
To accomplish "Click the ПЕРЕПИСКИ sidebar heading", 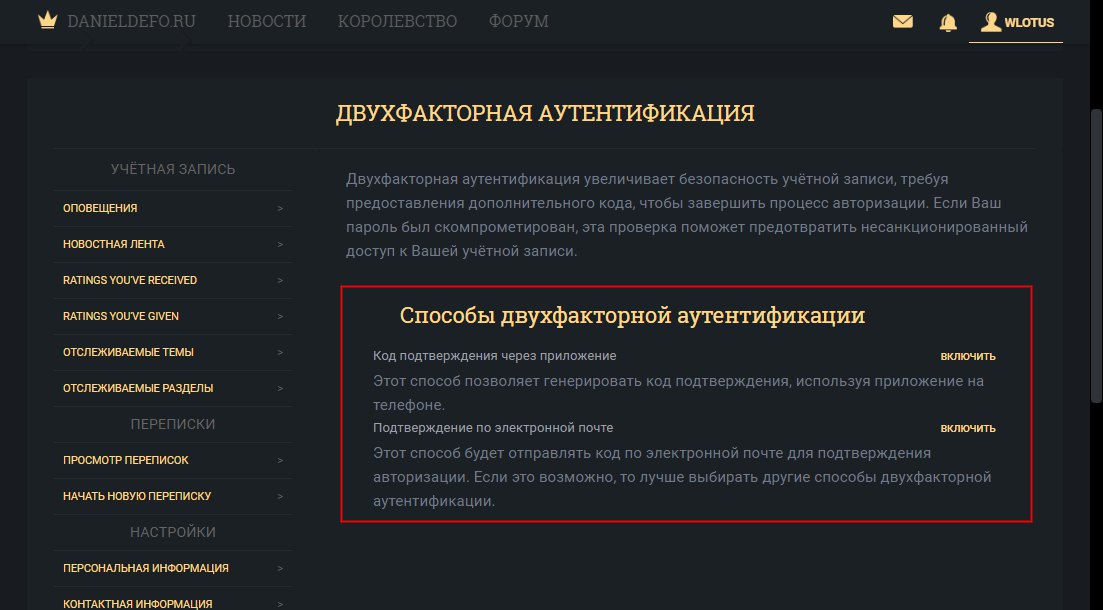I will (x=173, y=424).
